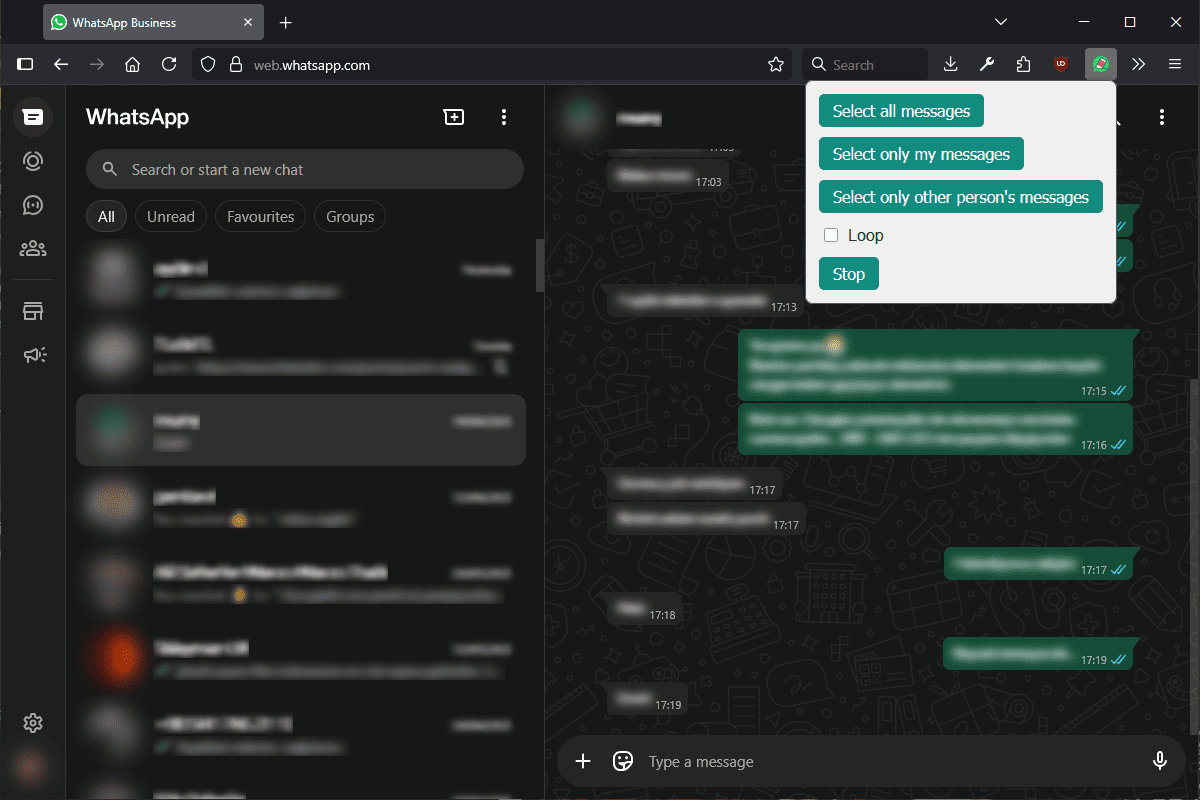Open the site padlock info
This screenshot has height=800, width=1200.
click(236, 65)
